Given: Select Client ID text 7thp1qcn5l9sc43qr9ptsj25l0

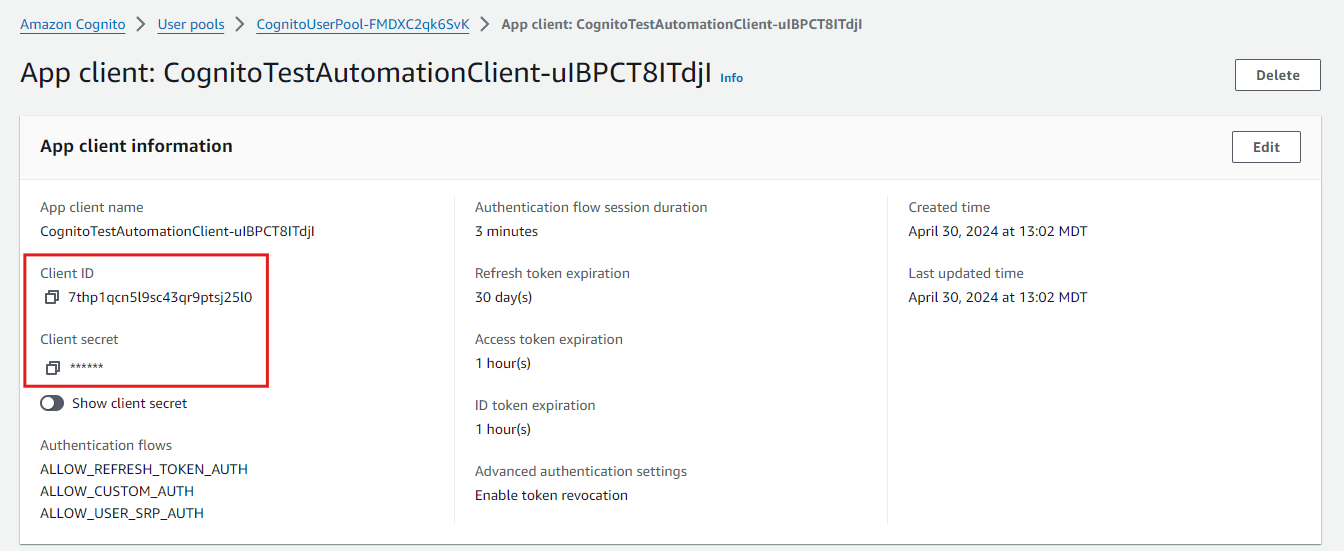Looking at the screenshot, I should (x=160, y=297).
